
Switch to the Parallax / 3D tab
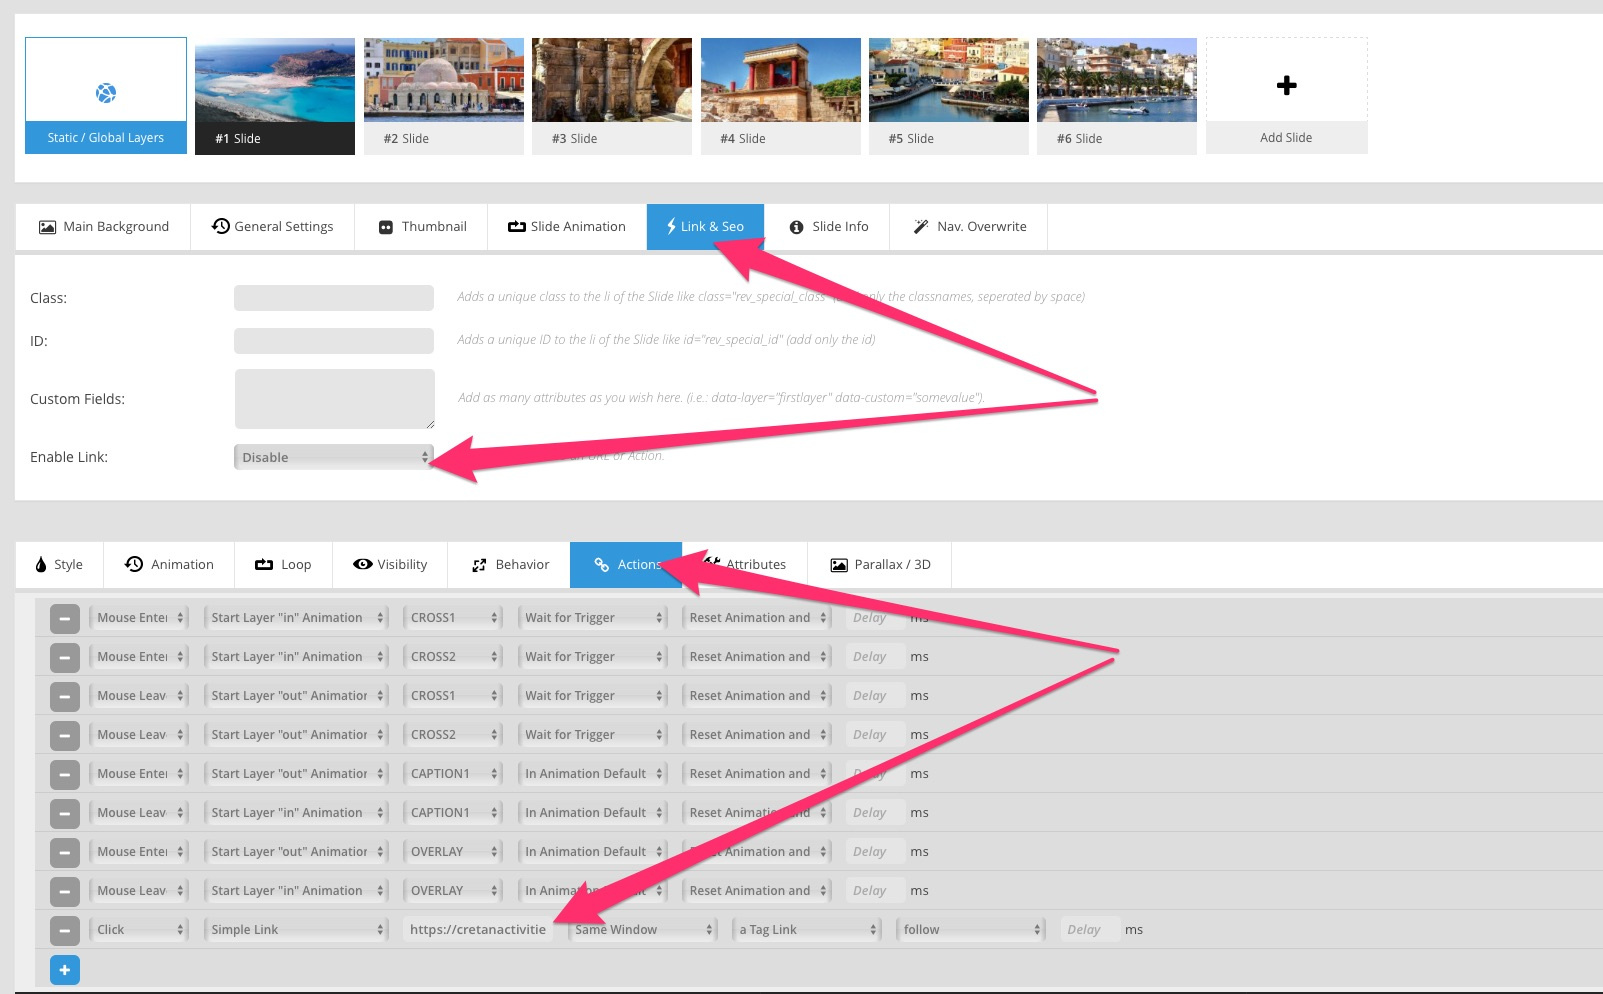880,564
